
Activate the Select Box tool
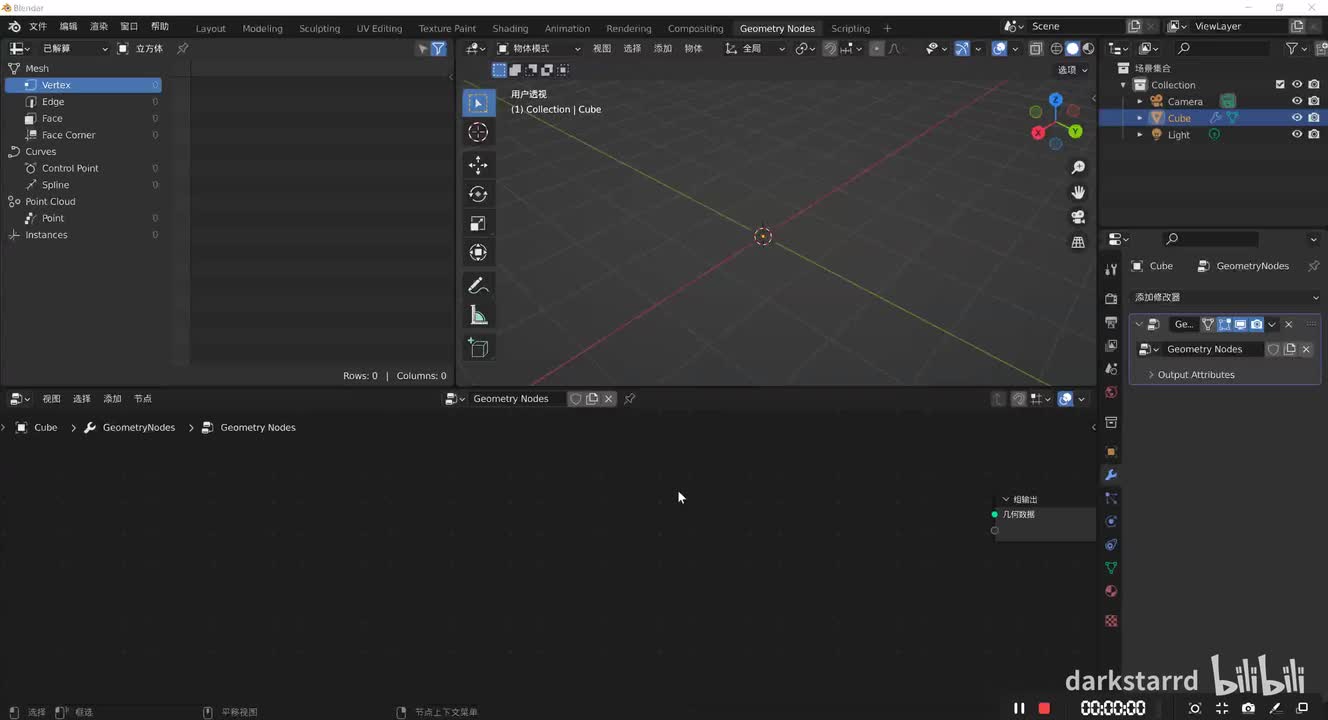pos(478,102)
